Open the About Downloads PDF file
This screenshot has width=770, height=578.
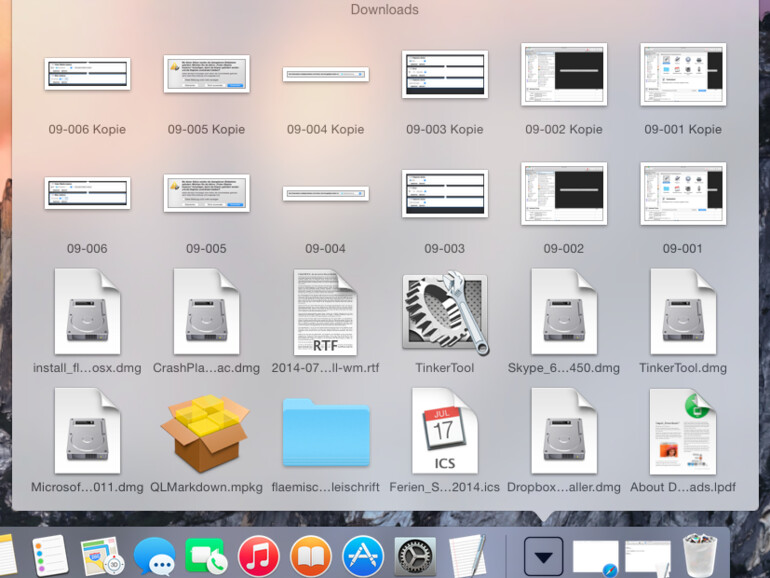[683, 432]
